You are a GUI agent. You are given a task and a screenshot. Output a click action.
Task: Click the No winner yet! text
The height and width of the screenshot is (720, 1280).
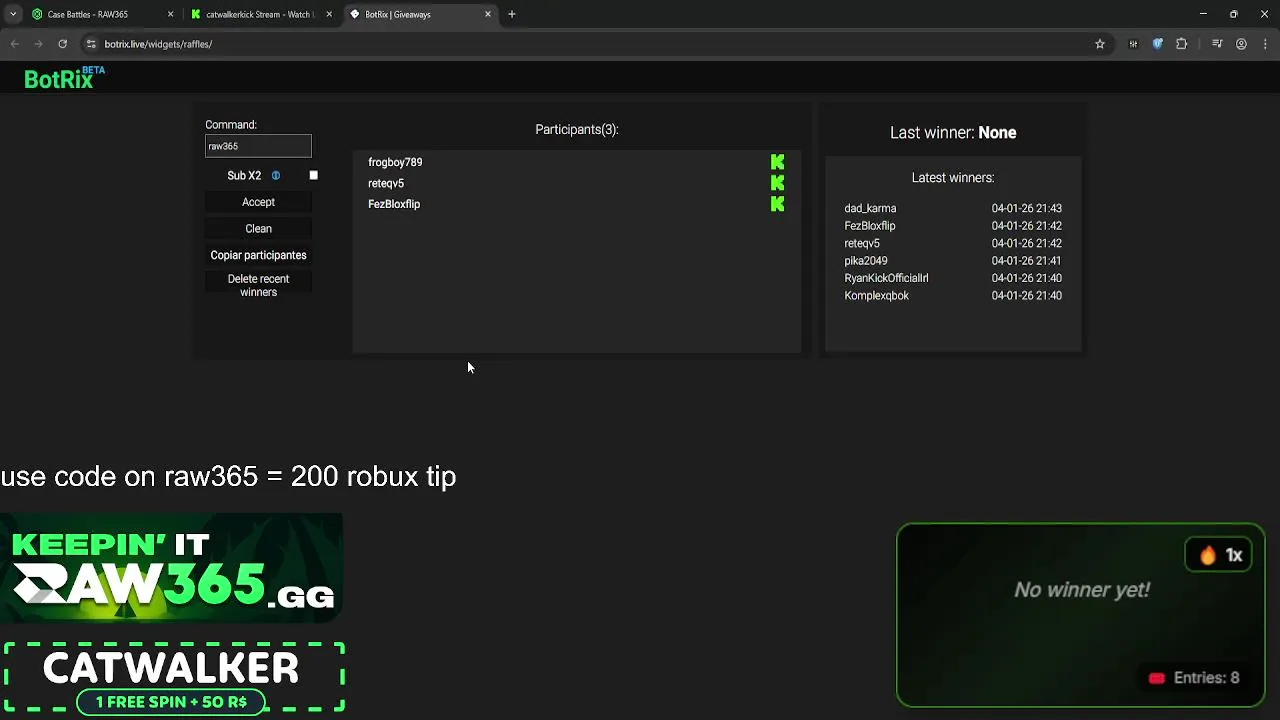(1082, 590)
